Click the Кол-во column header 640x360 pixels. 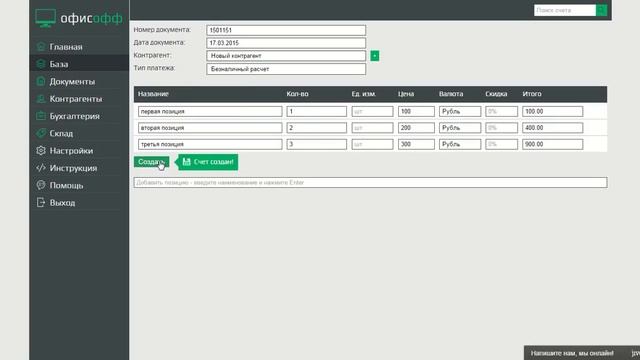(298, 94)
